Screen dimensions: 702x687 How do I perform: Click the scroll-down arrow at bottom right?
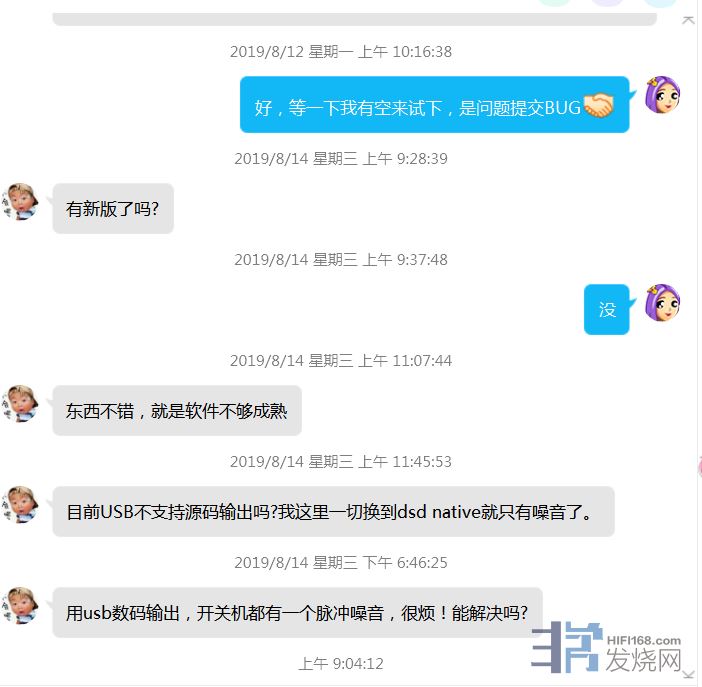688,675
